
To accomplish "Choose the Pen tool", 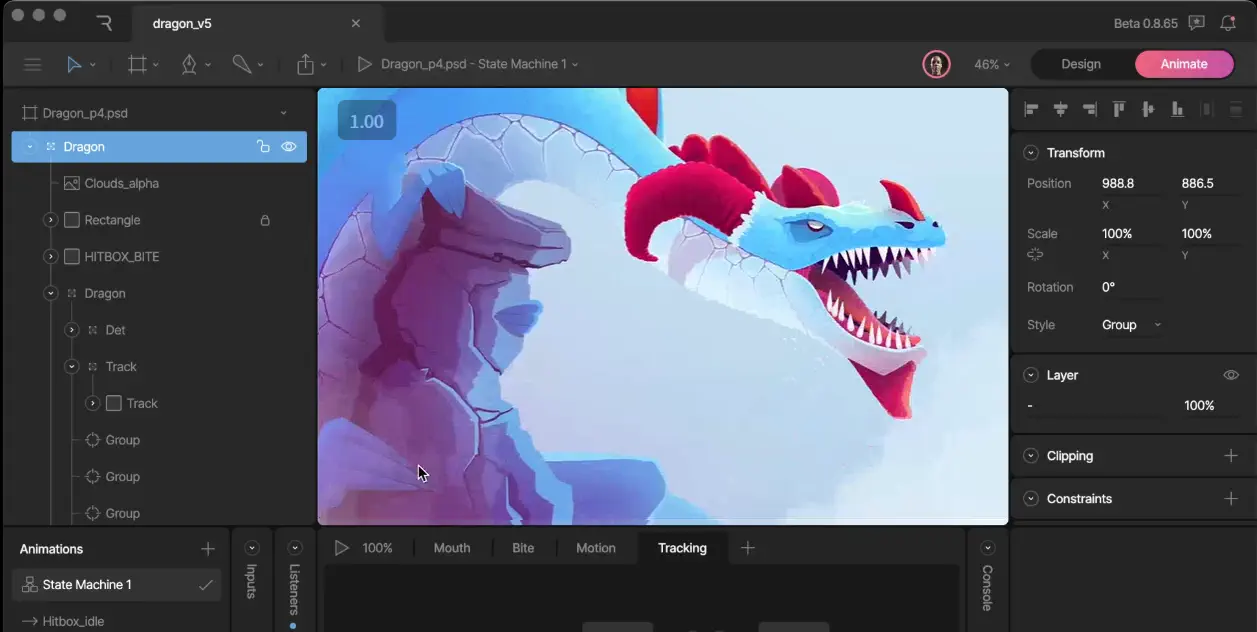I will (190, 63).
